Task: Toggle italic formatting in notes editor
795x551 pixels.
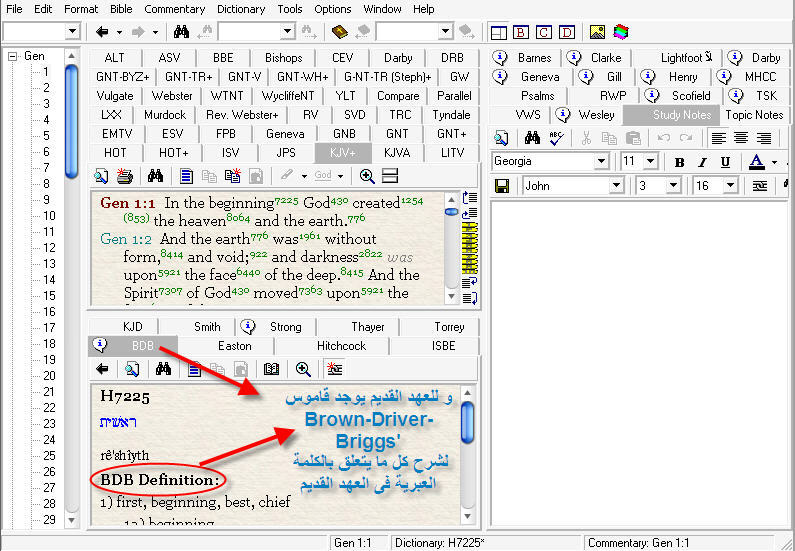Action: pyautogui.click(x=702, y=162)
